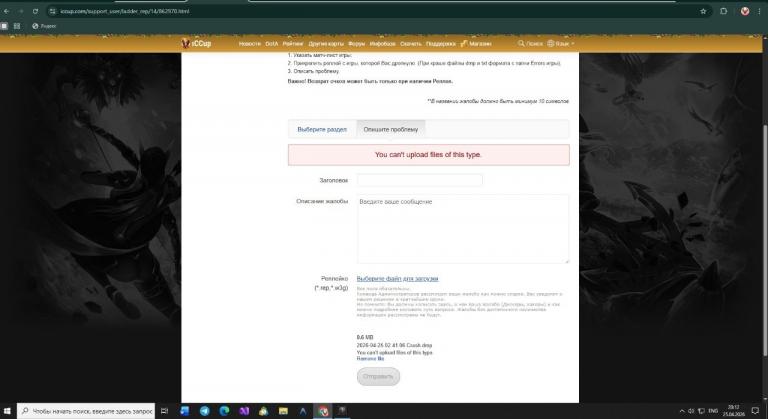Image resolution: width=768 pixels, height=419 pixels.
Task: Open the Windows Start menu
Action: (7, 411)
